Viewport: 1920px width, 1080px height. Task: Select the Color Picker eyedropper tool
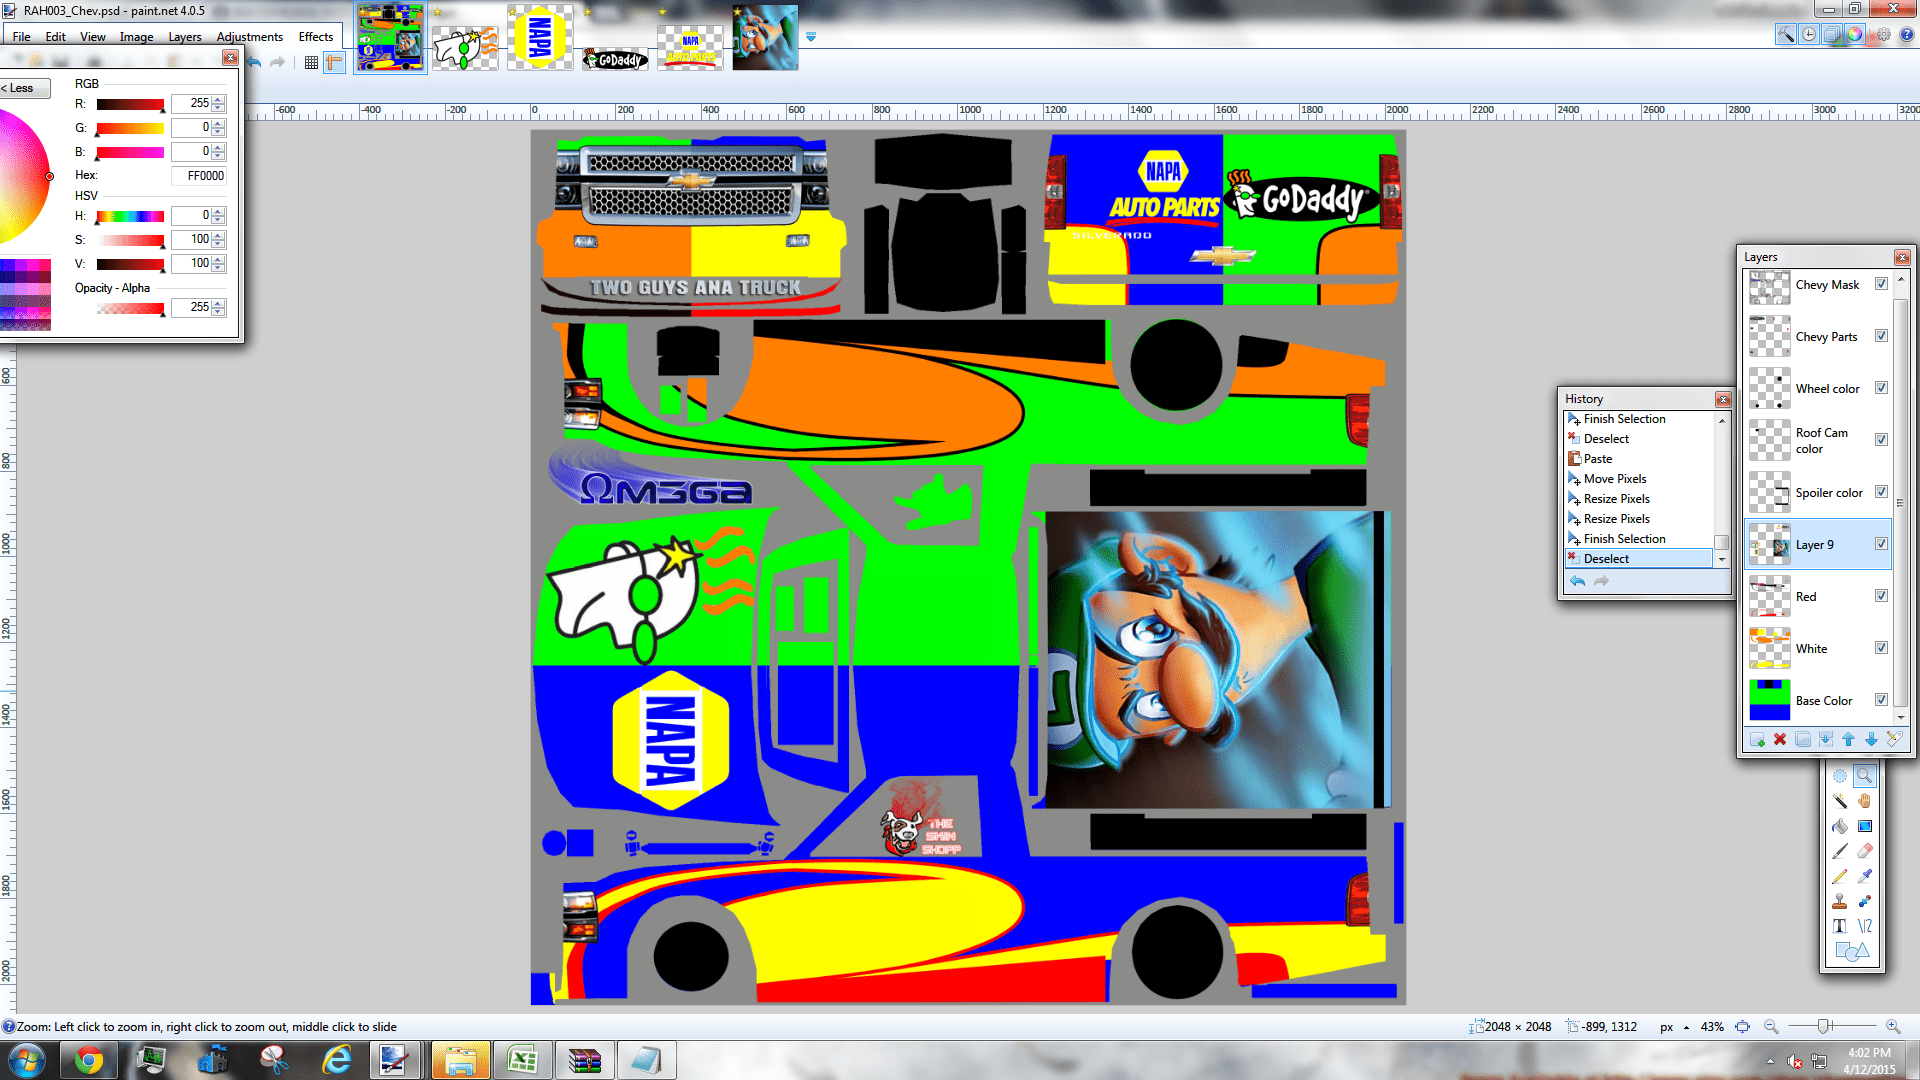pos(1865,876)
